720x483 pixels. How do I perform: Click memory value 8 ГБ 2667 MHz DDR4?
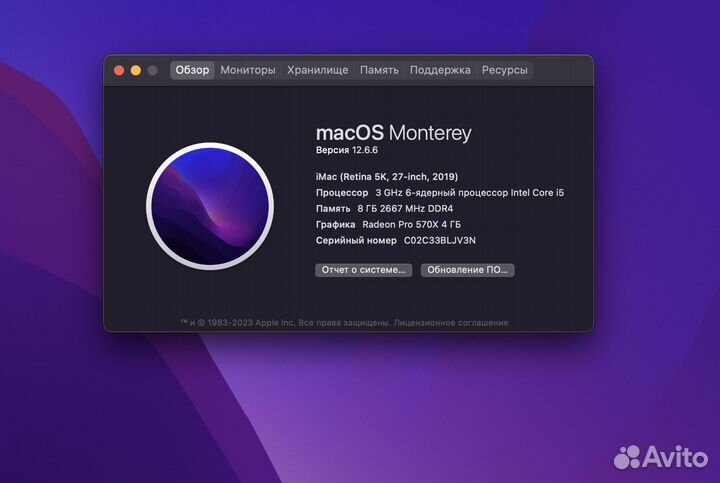click(405, 209)
